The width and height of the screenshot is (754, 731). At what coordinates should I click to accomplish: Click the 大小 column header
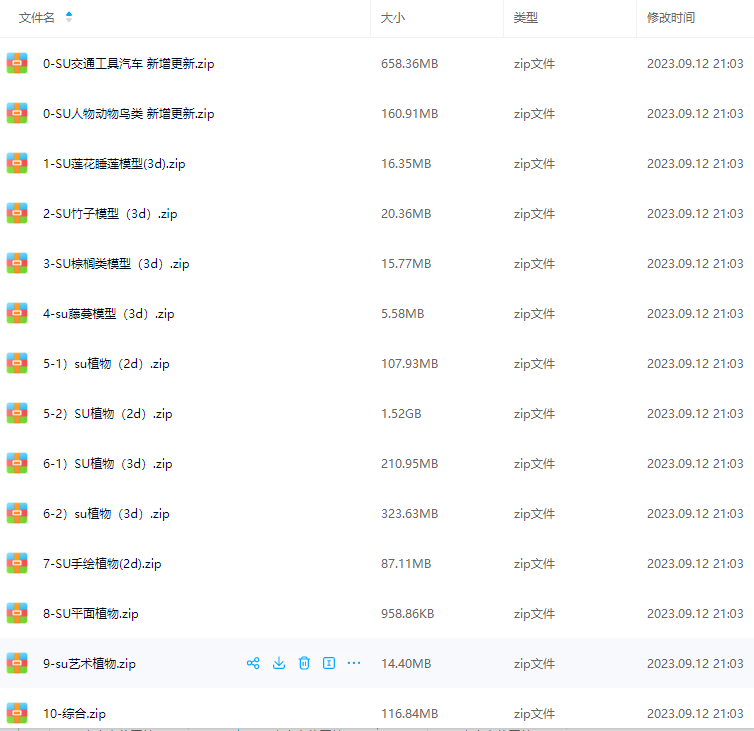click(x=393, y=18)
